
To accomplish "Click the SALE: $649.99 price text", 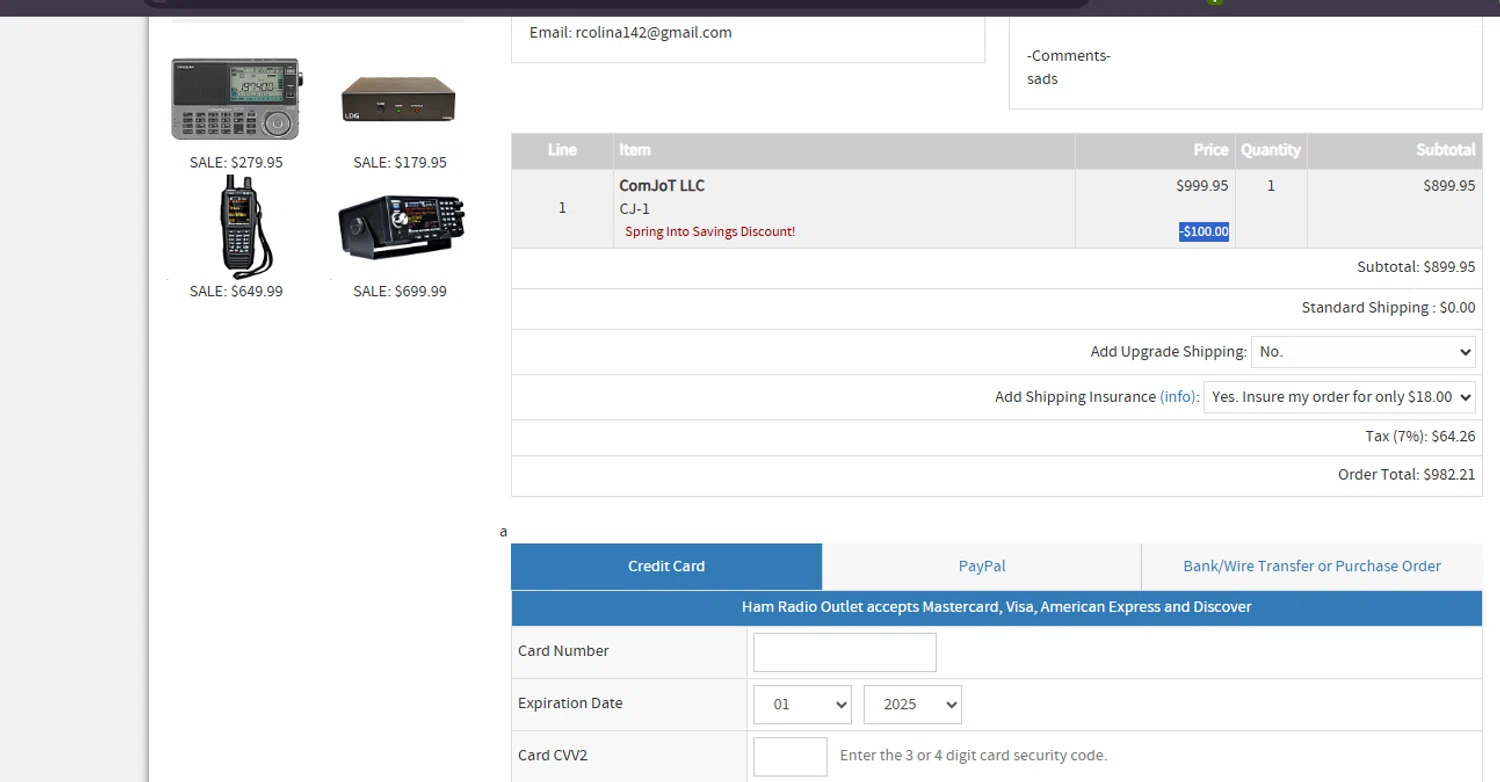I will point(236,291).
